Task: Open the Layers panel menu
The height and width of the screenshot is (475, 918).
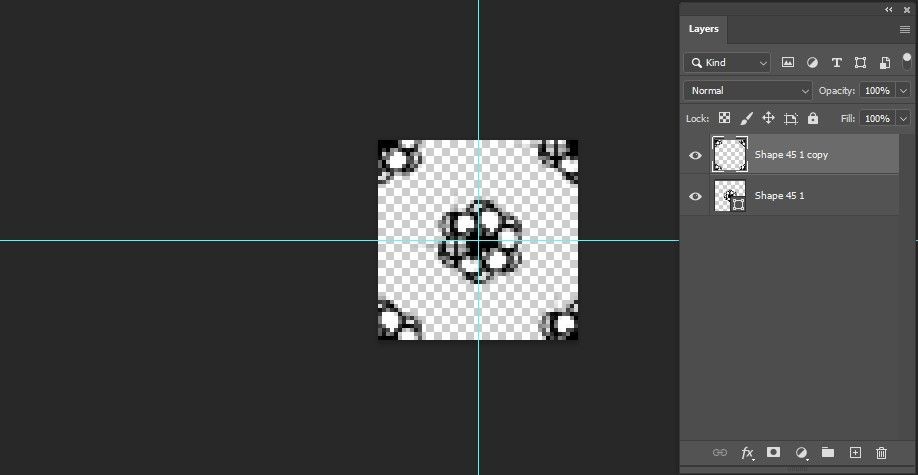Action: pos(905,30)
